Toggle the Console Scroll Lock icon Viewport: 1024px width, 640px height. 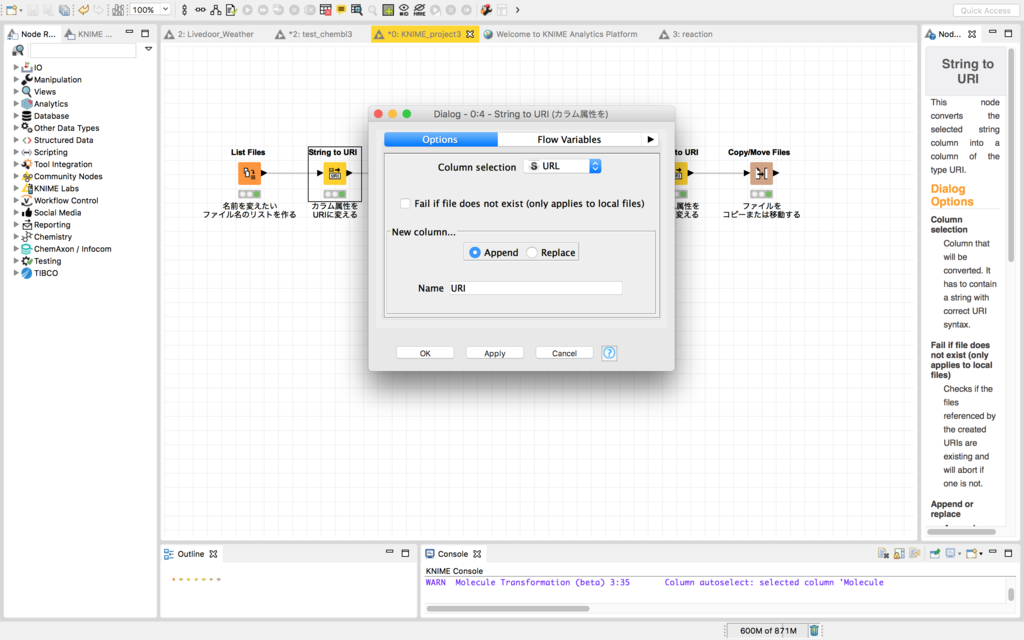(x=899, y=553)
